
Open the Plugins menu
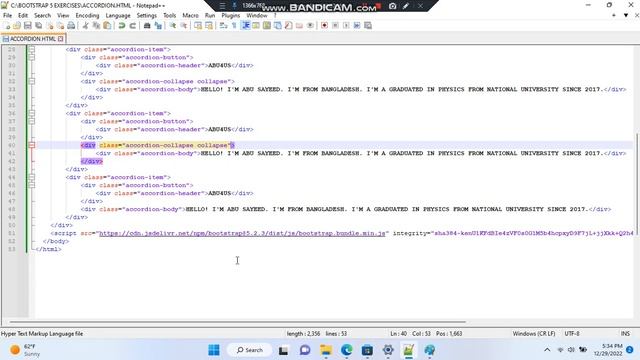point(231,16)
